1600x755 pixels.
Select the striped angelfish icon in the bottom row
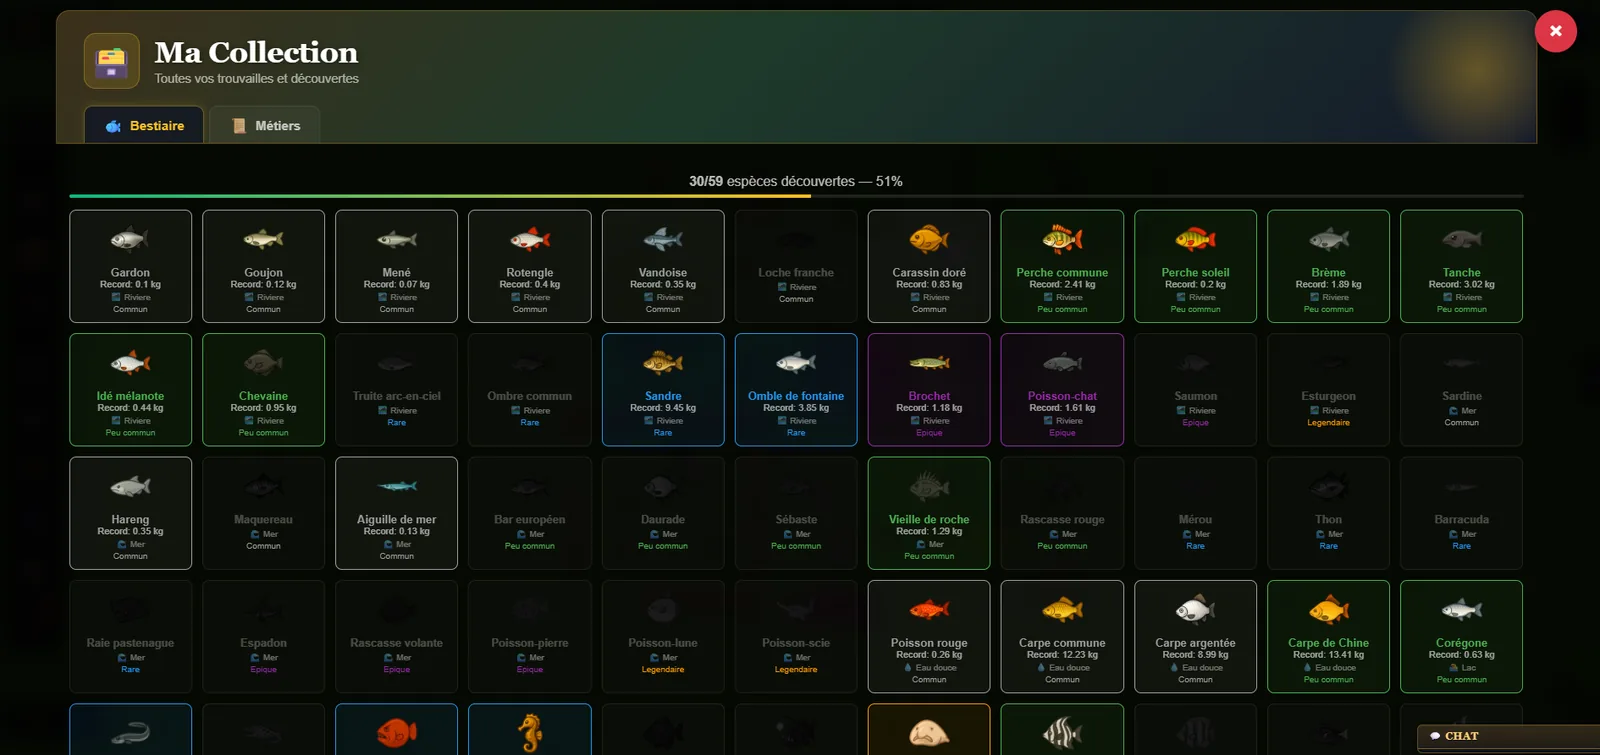click(1062, 734)
